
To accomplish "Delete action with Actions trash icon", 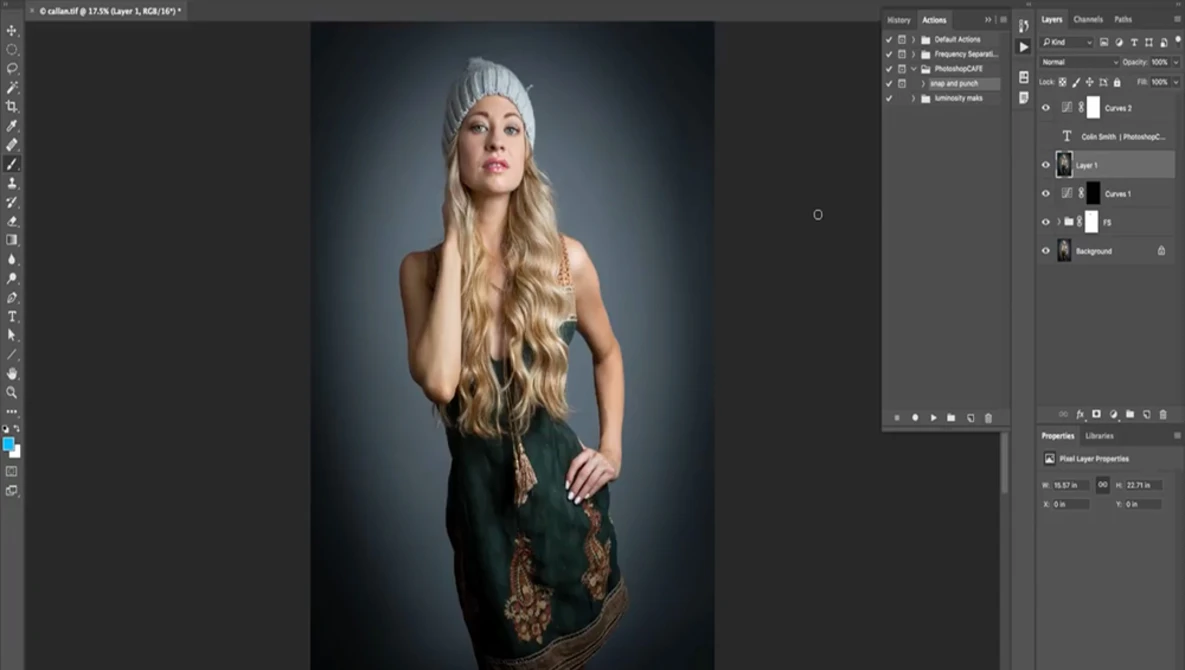I will [988, 418].
